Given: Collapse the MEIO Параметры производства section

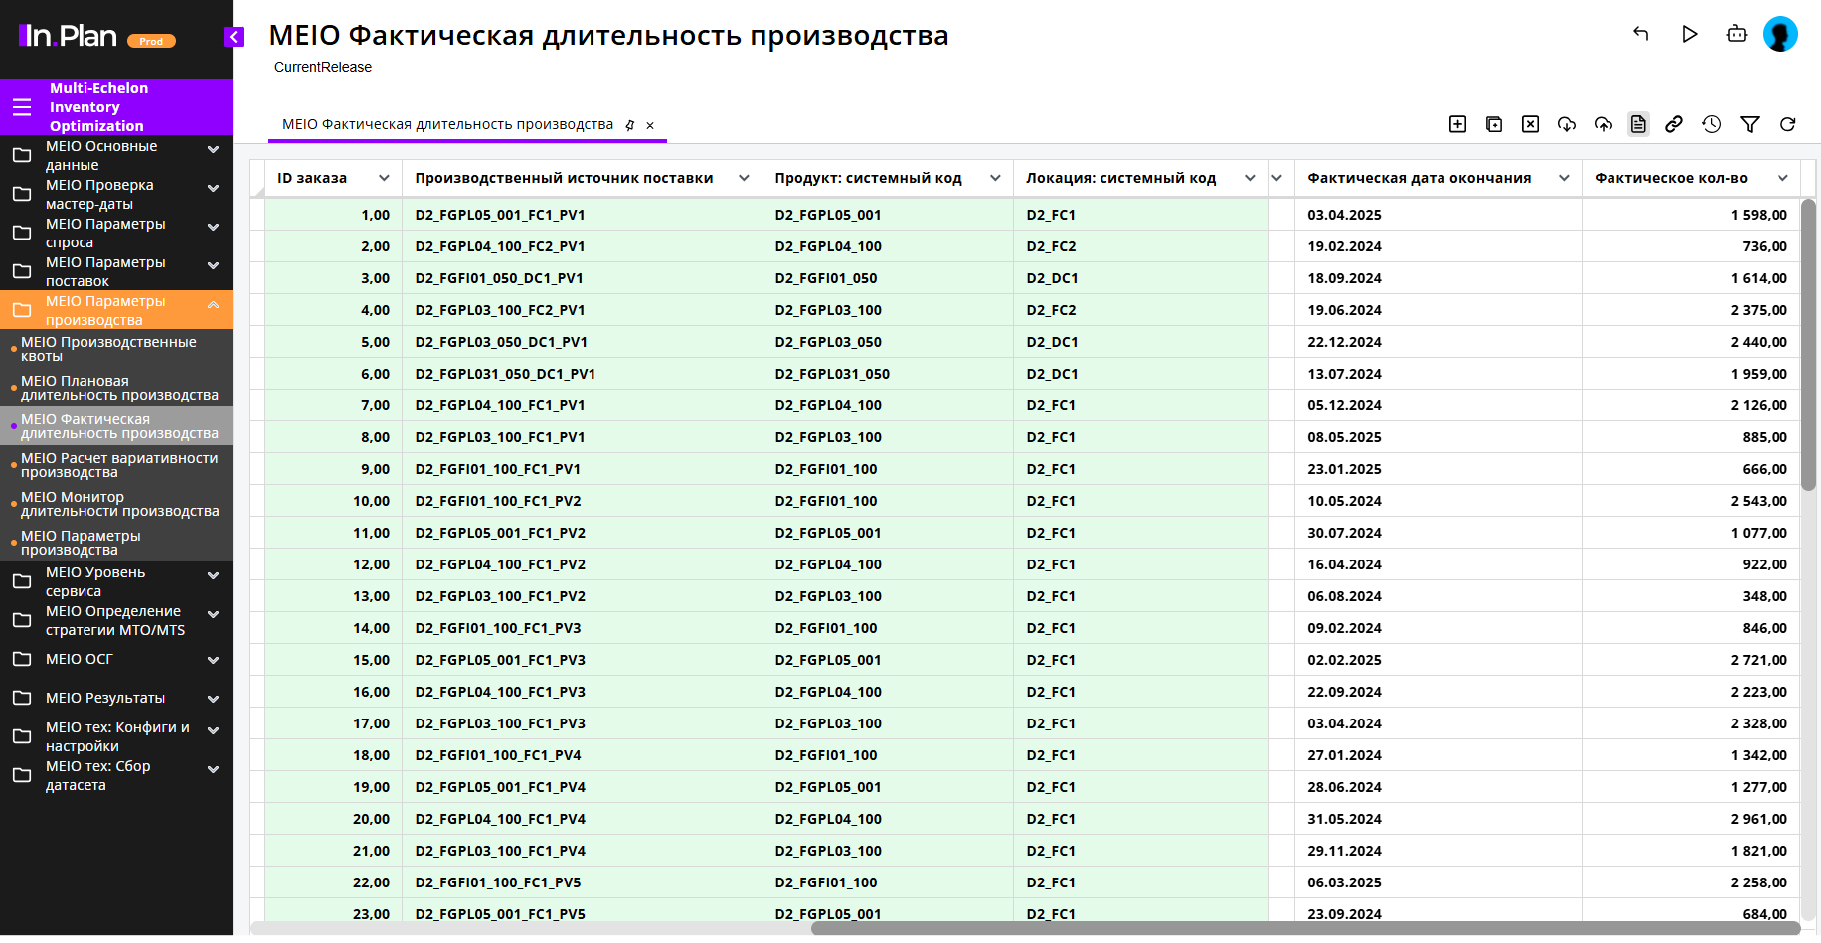Looking at the screenshot, I should coord(213,305).
